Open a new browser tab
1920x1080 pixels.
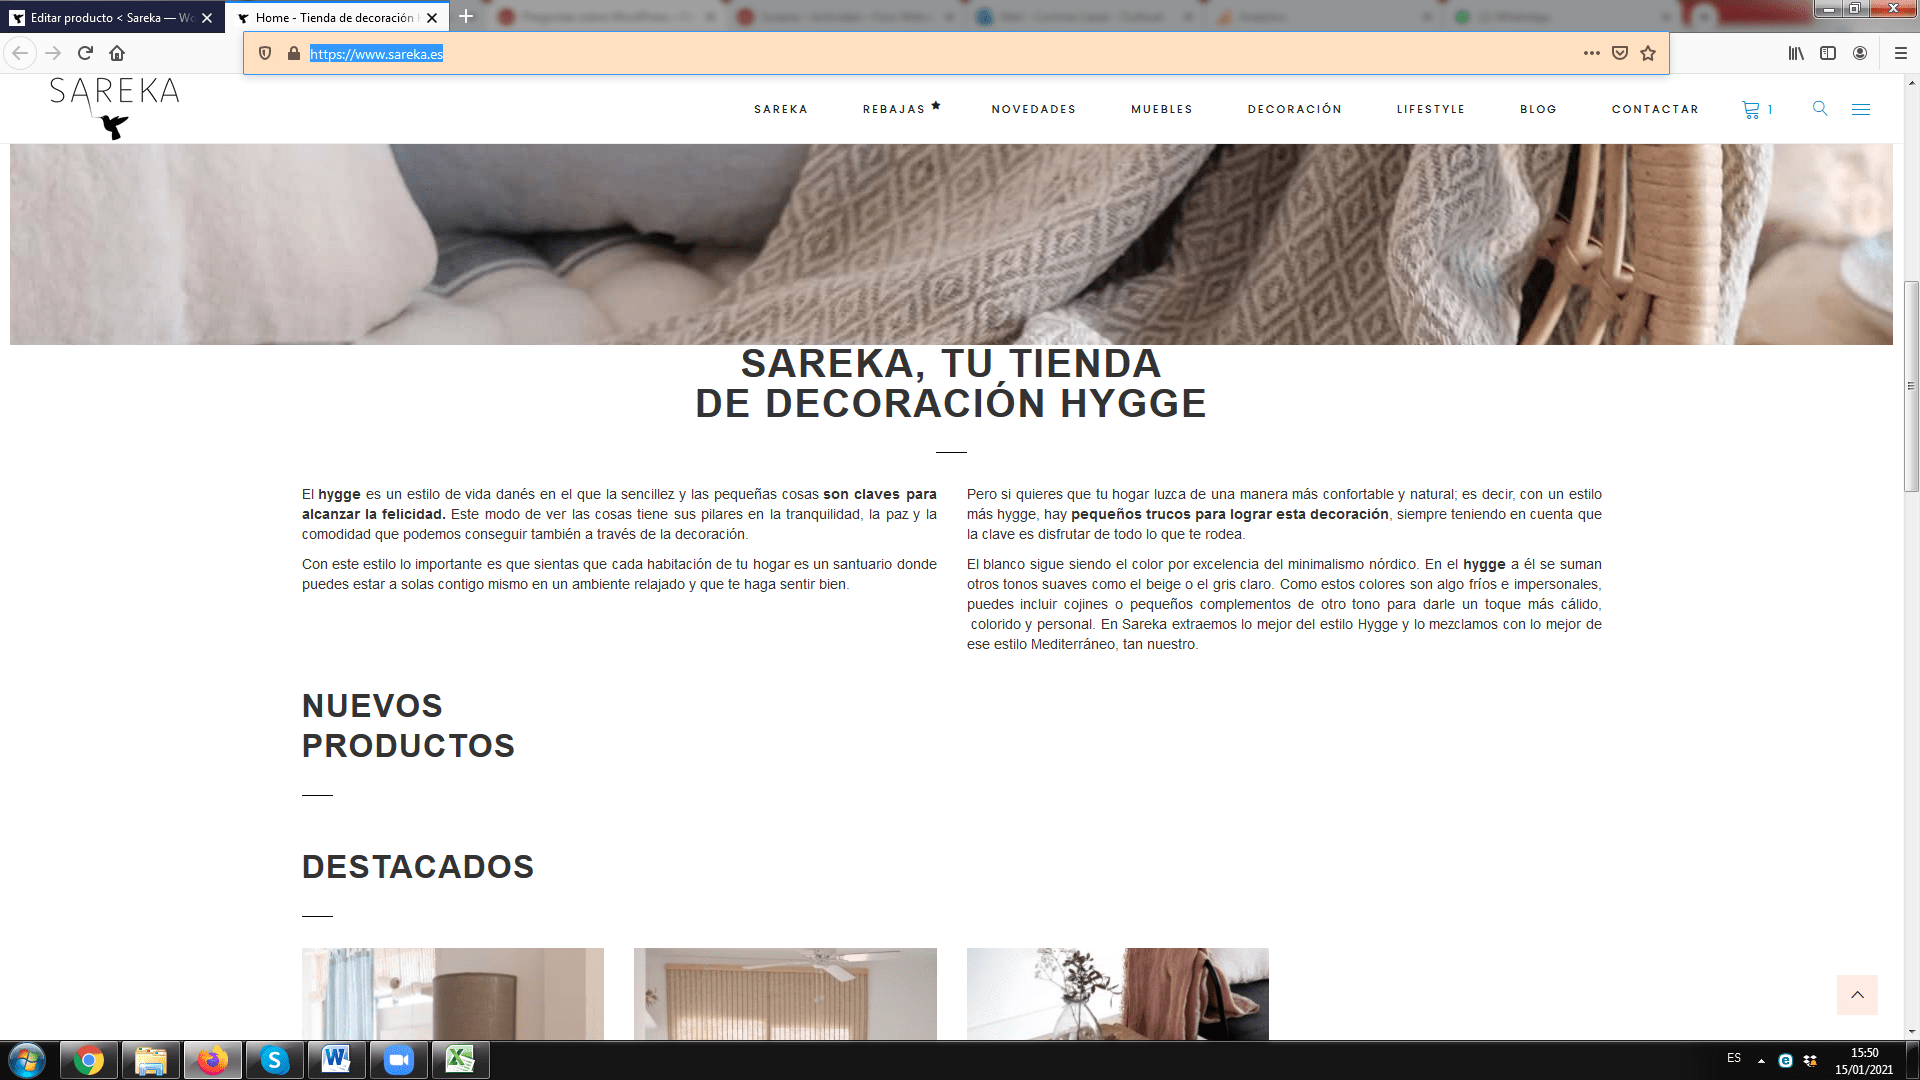click(x=466, y=17)
